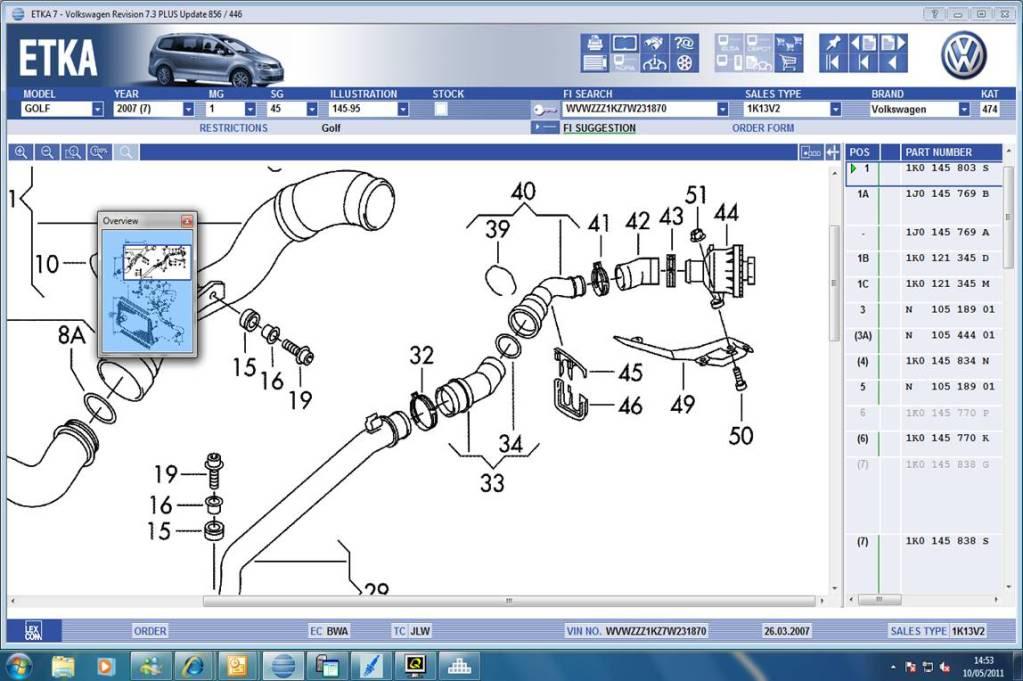The image size is (1023, 681).
Task: Click the single-bar skip-back arrow
Action: [863, 63]
